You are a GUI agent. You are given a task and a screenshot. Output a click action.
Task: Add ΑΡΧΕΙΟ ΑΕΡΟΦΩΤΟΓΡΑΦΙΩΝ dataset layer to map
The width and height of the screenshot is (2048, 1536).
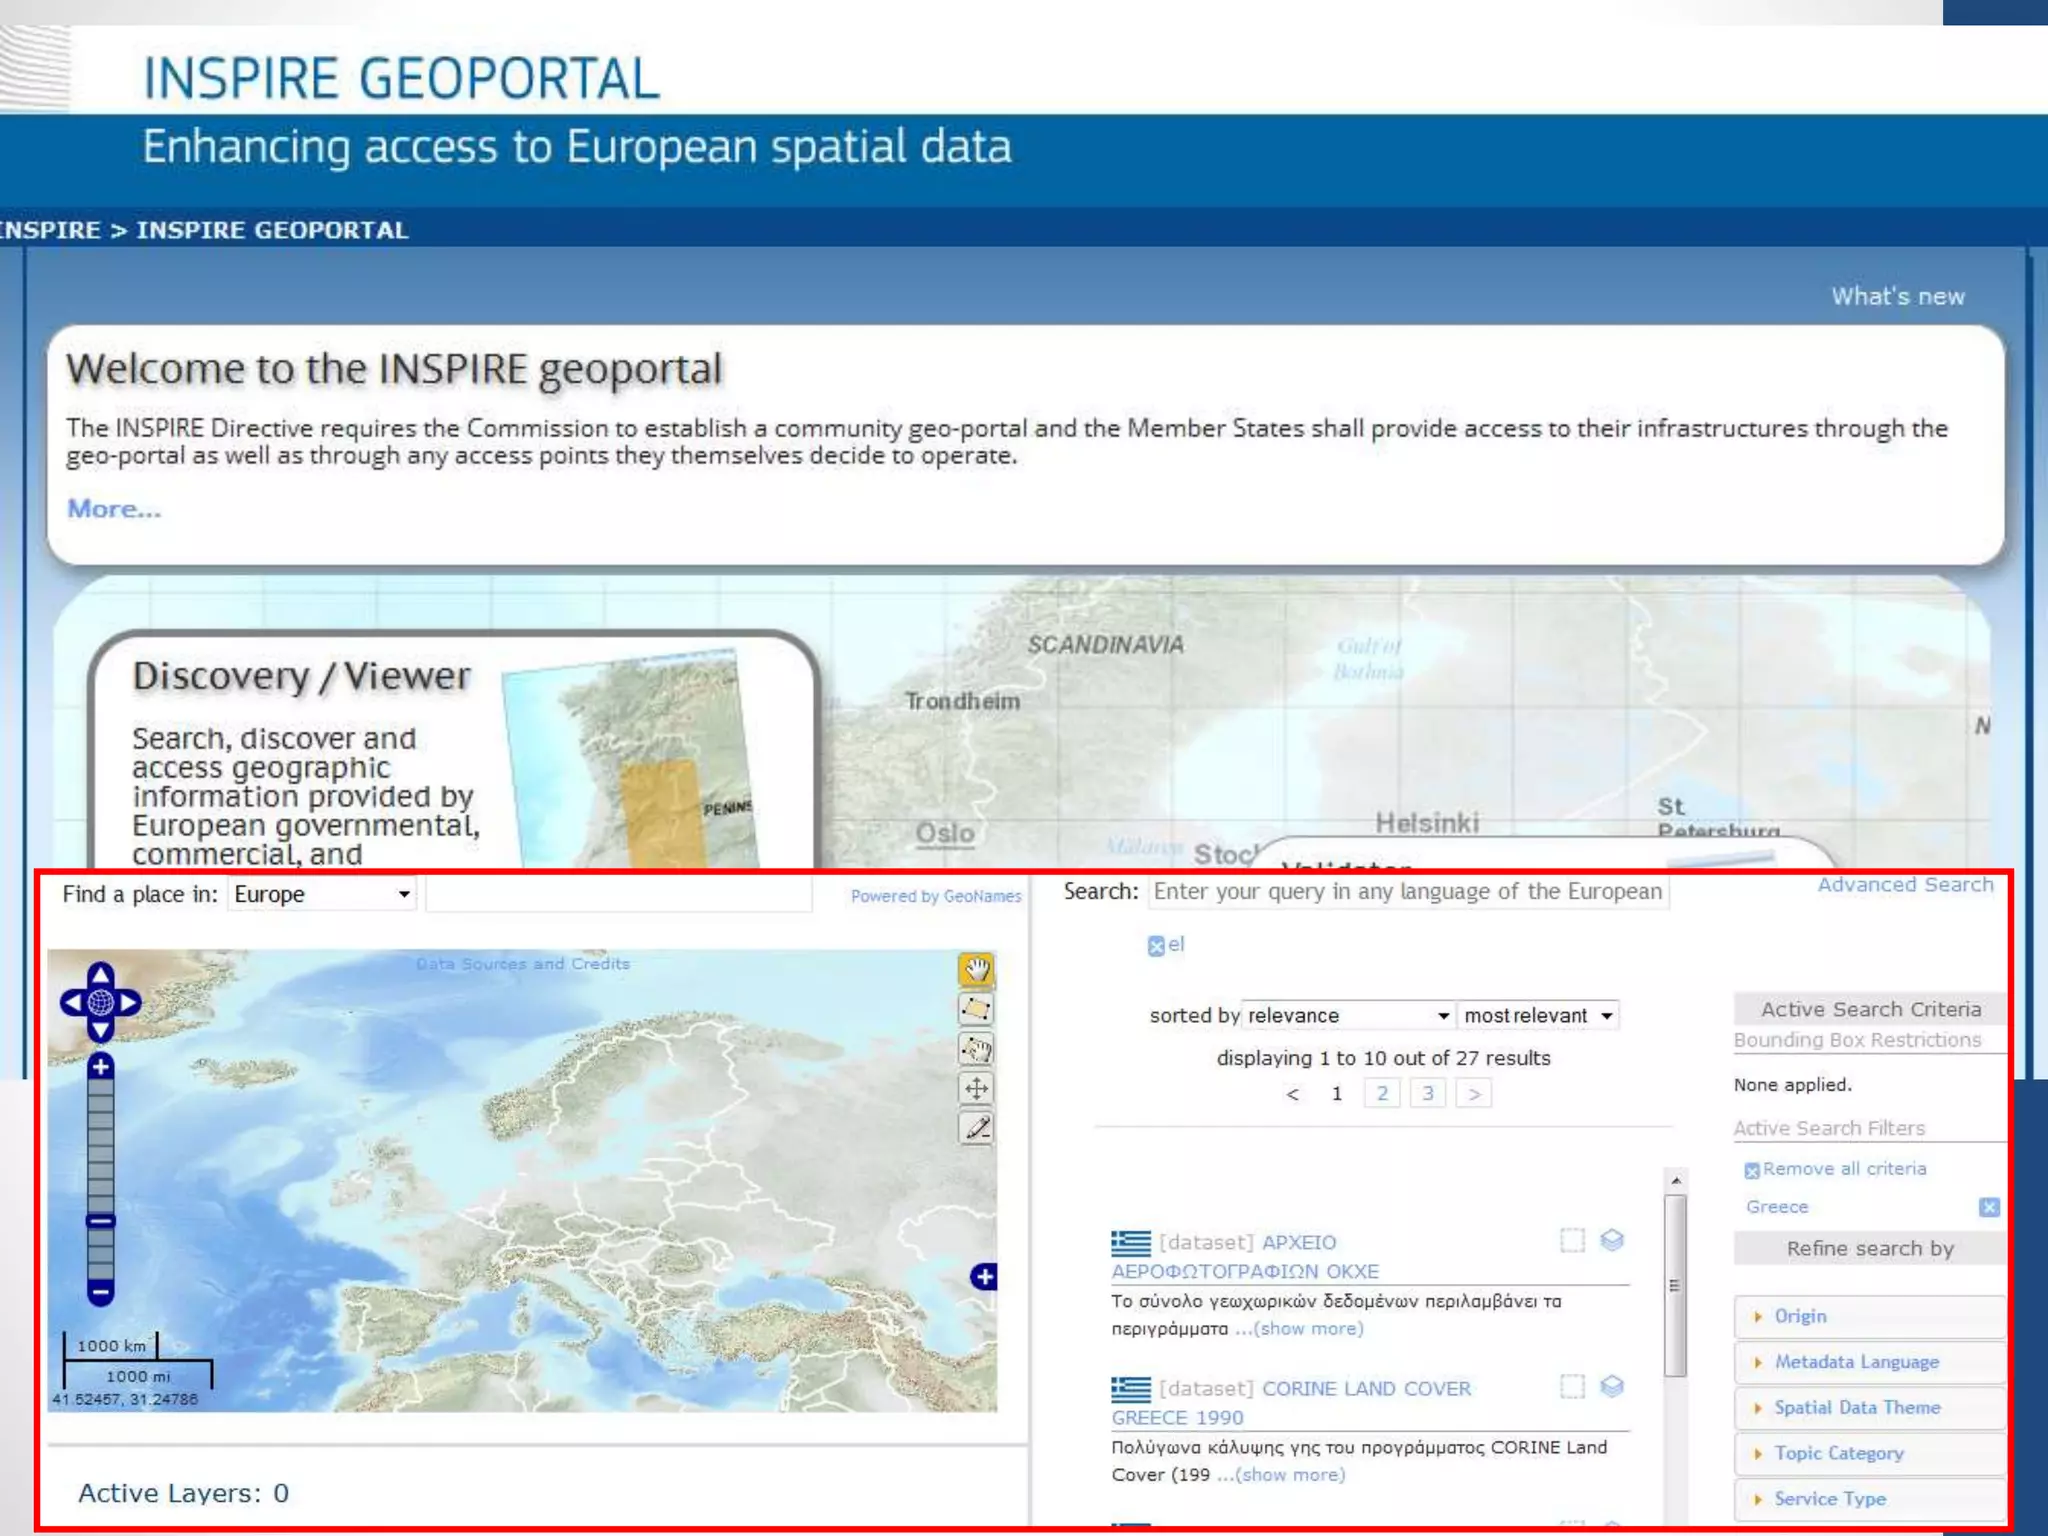(1611, 1241)
